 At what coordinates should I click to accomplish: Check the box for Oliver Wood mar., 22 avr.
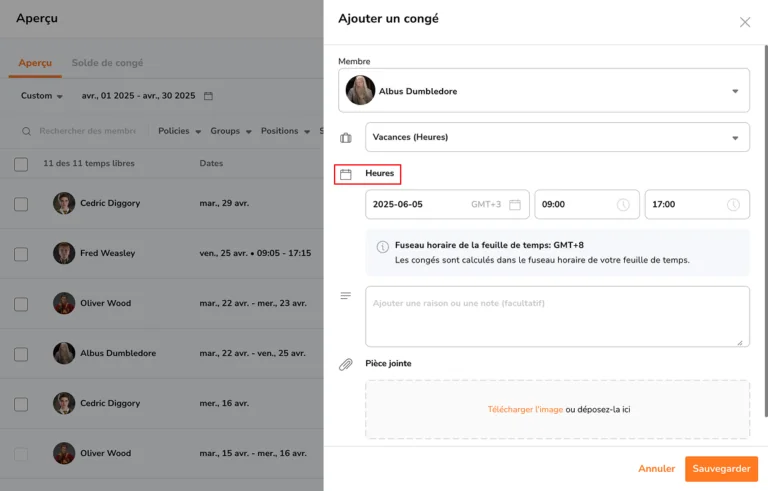21,304
